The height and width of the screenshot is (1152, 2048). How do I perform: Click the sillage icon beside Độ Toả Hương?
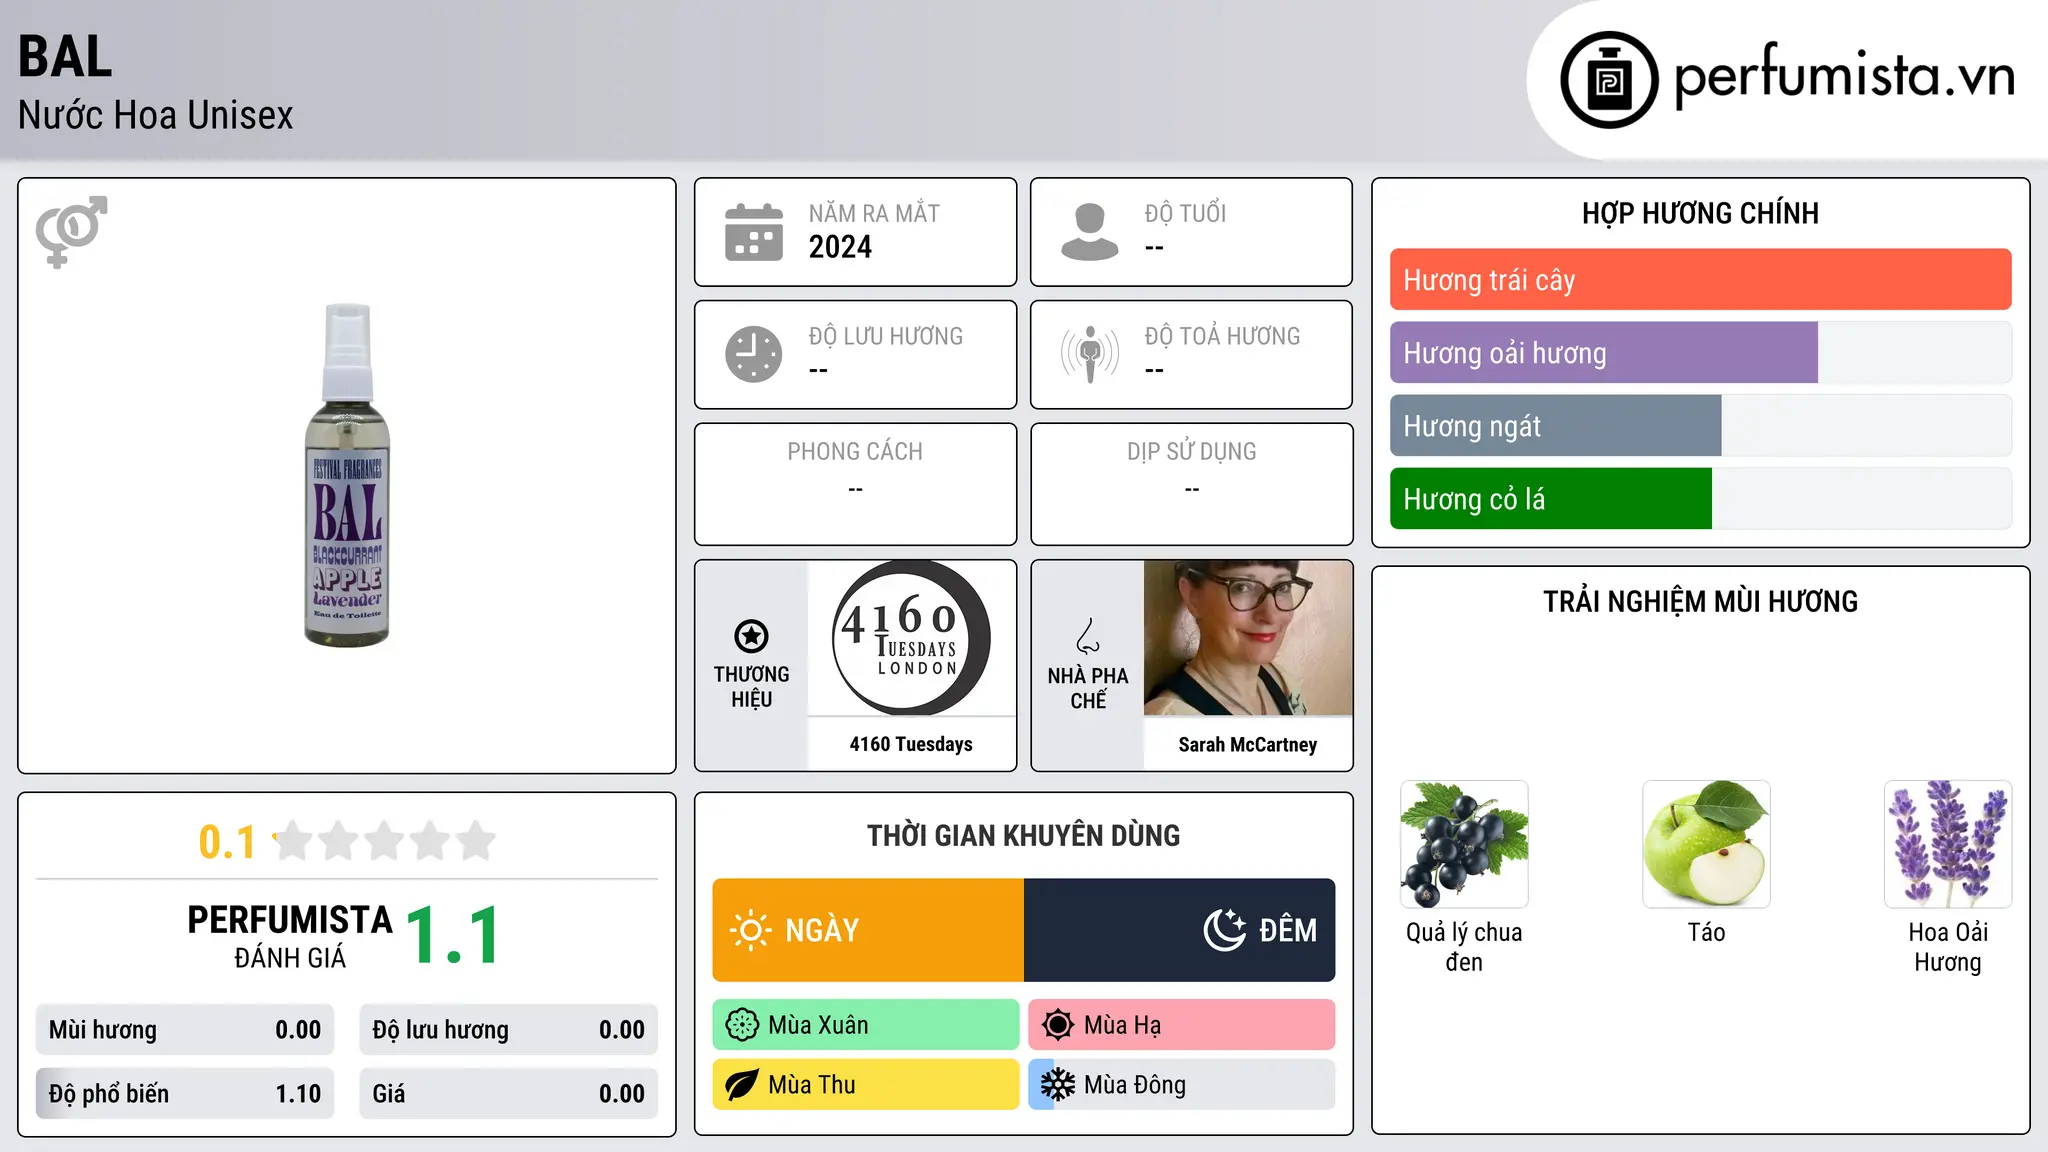tap(1090, 354)
